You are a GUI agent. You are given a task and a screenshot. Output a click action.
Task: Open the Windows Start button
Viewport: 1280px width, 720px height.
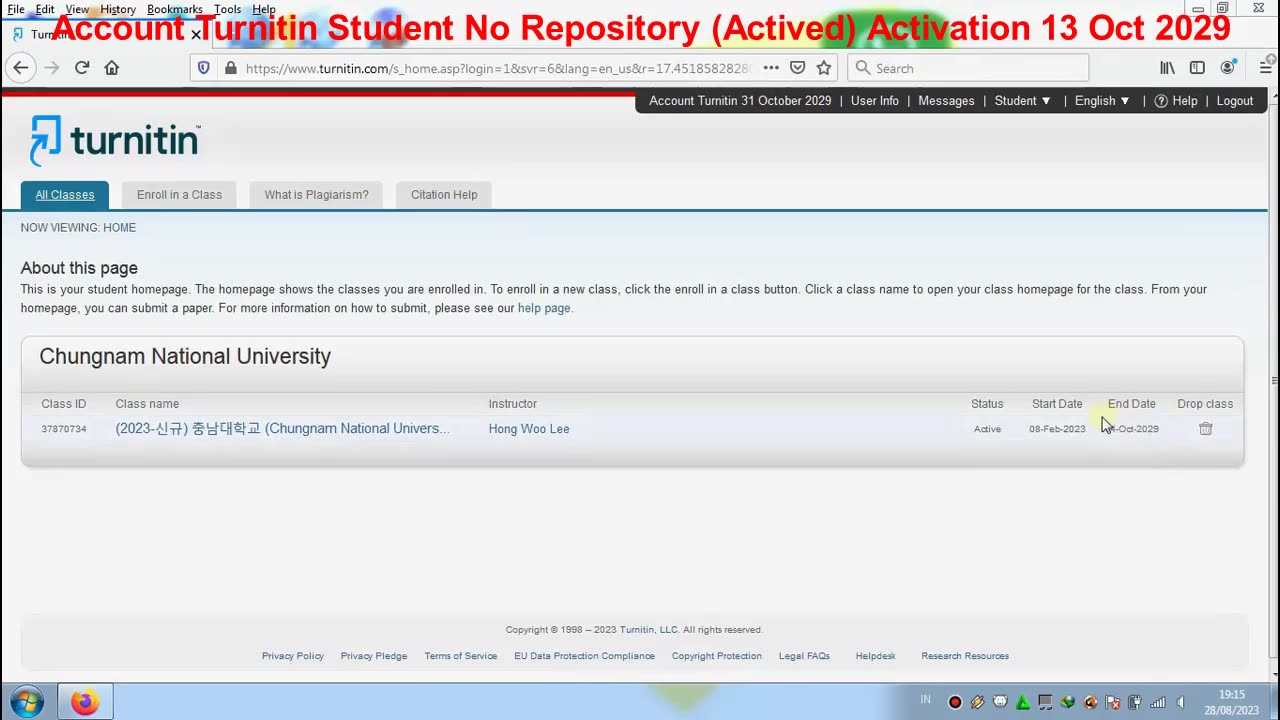(x=27, y=702)
